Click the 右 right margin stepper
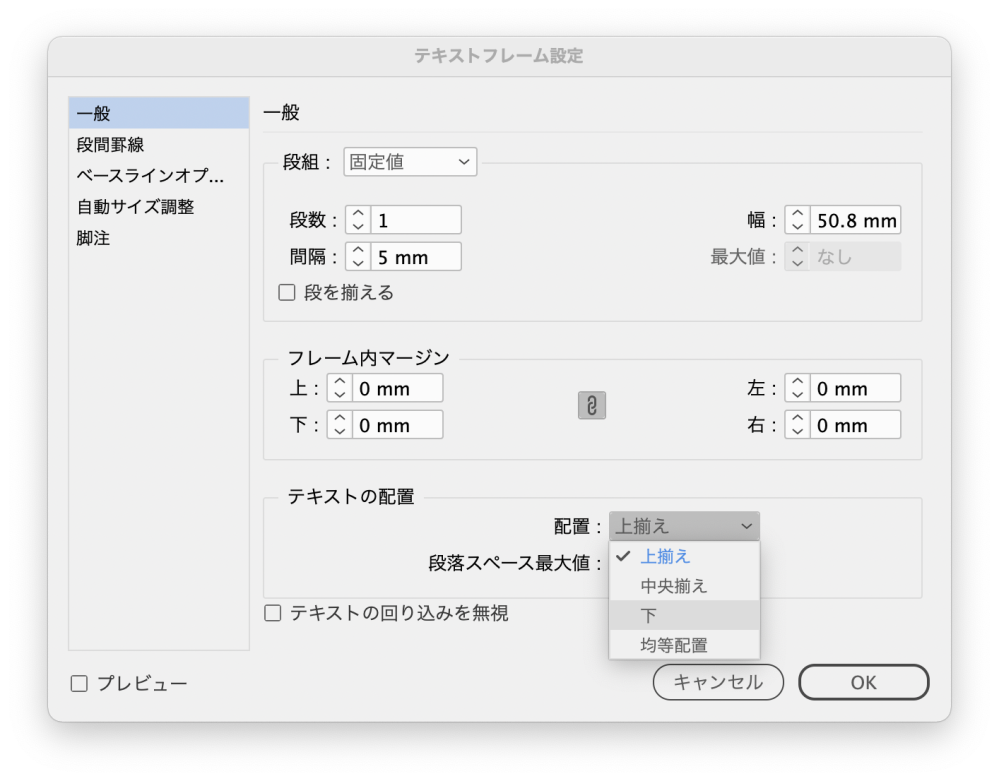Viewport: 999px width, 781px height. coord(796,425)
